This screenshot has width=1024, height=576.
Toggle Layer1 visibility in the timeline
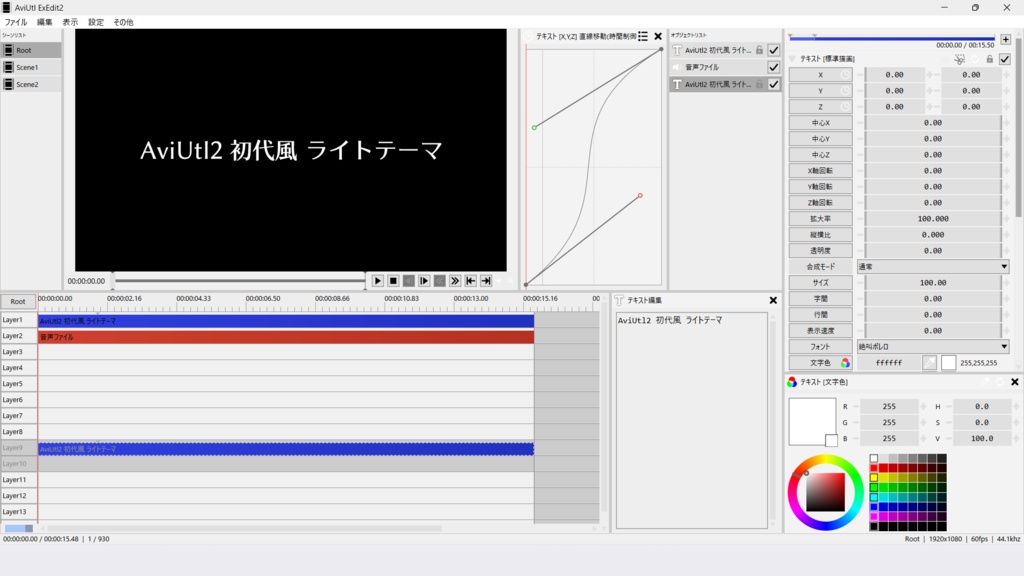click(18, 320)
